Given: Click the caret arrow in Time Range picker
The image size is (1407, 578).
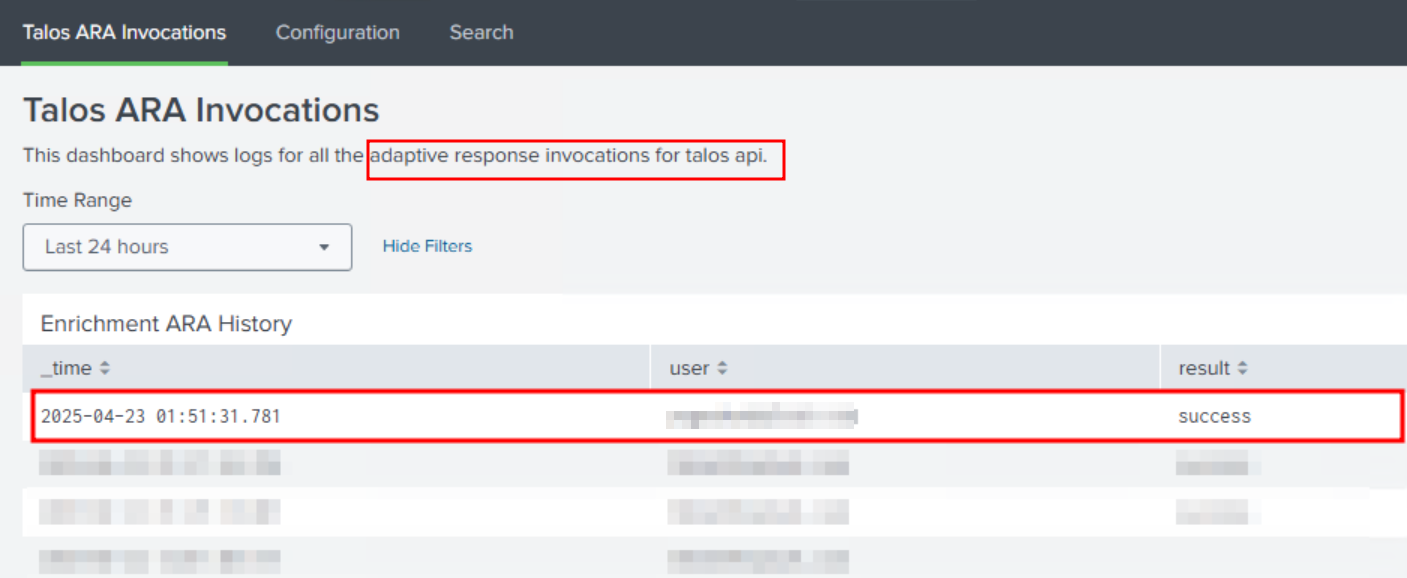Looking at the screenshot, I should [324, 248].
